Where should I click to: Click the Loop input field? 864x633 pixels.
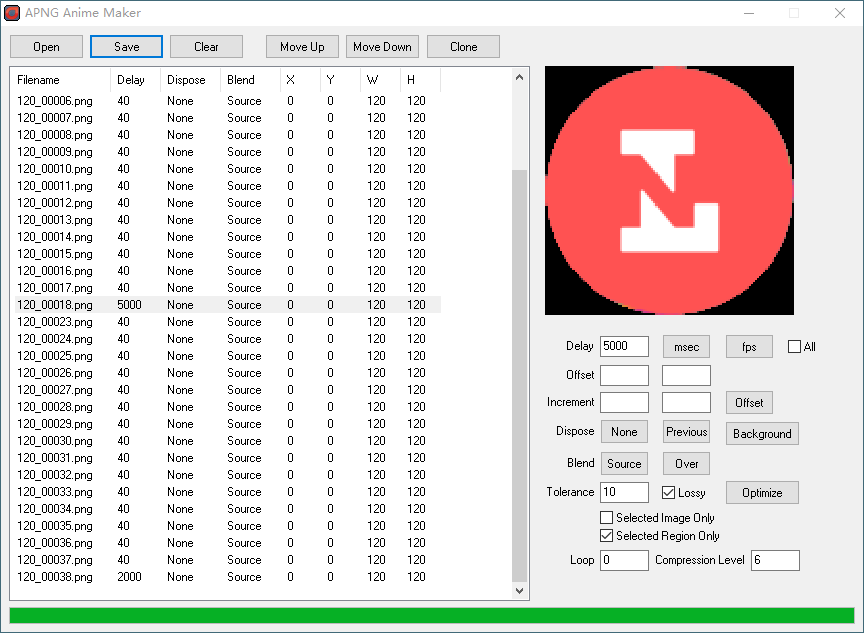pyautogui.click(x=624, y=560)
